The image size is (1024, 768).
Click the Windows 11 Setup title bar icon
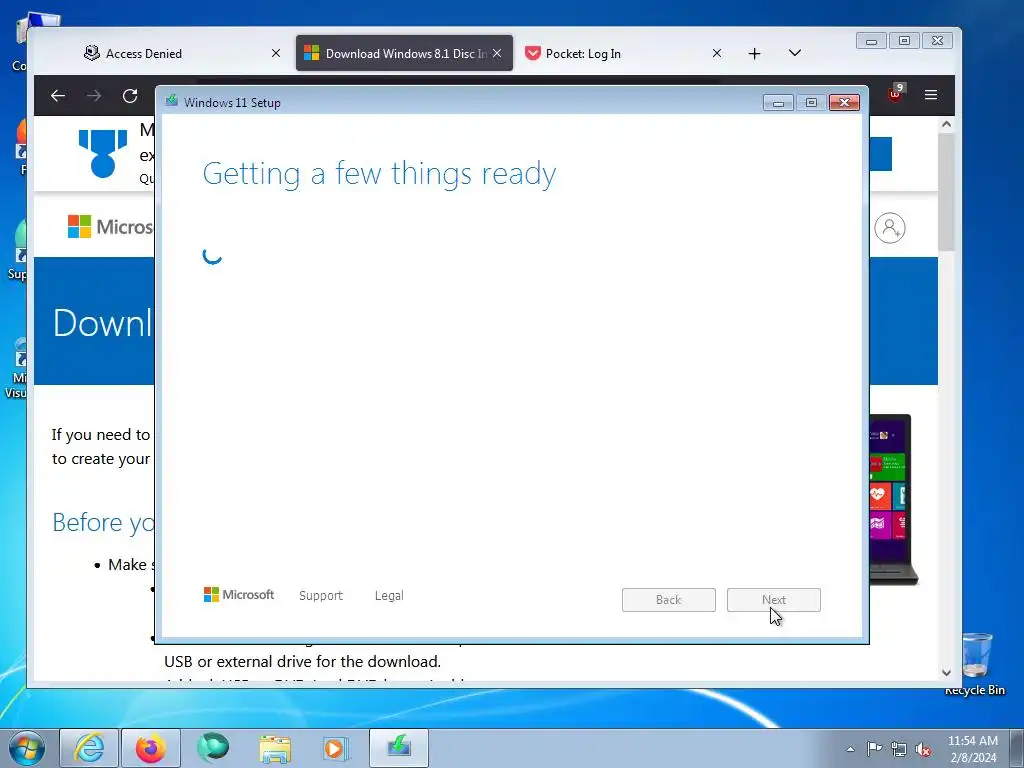tap(172, 101)
